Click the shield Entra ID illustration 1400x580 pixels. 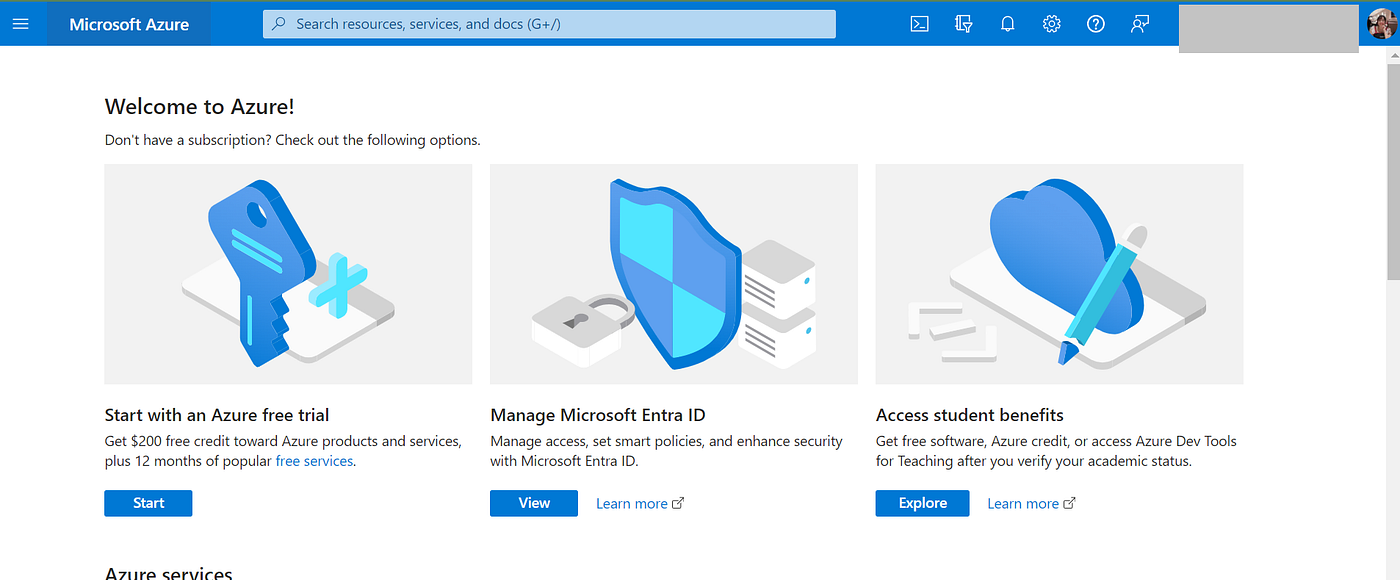tap(674, 274)
